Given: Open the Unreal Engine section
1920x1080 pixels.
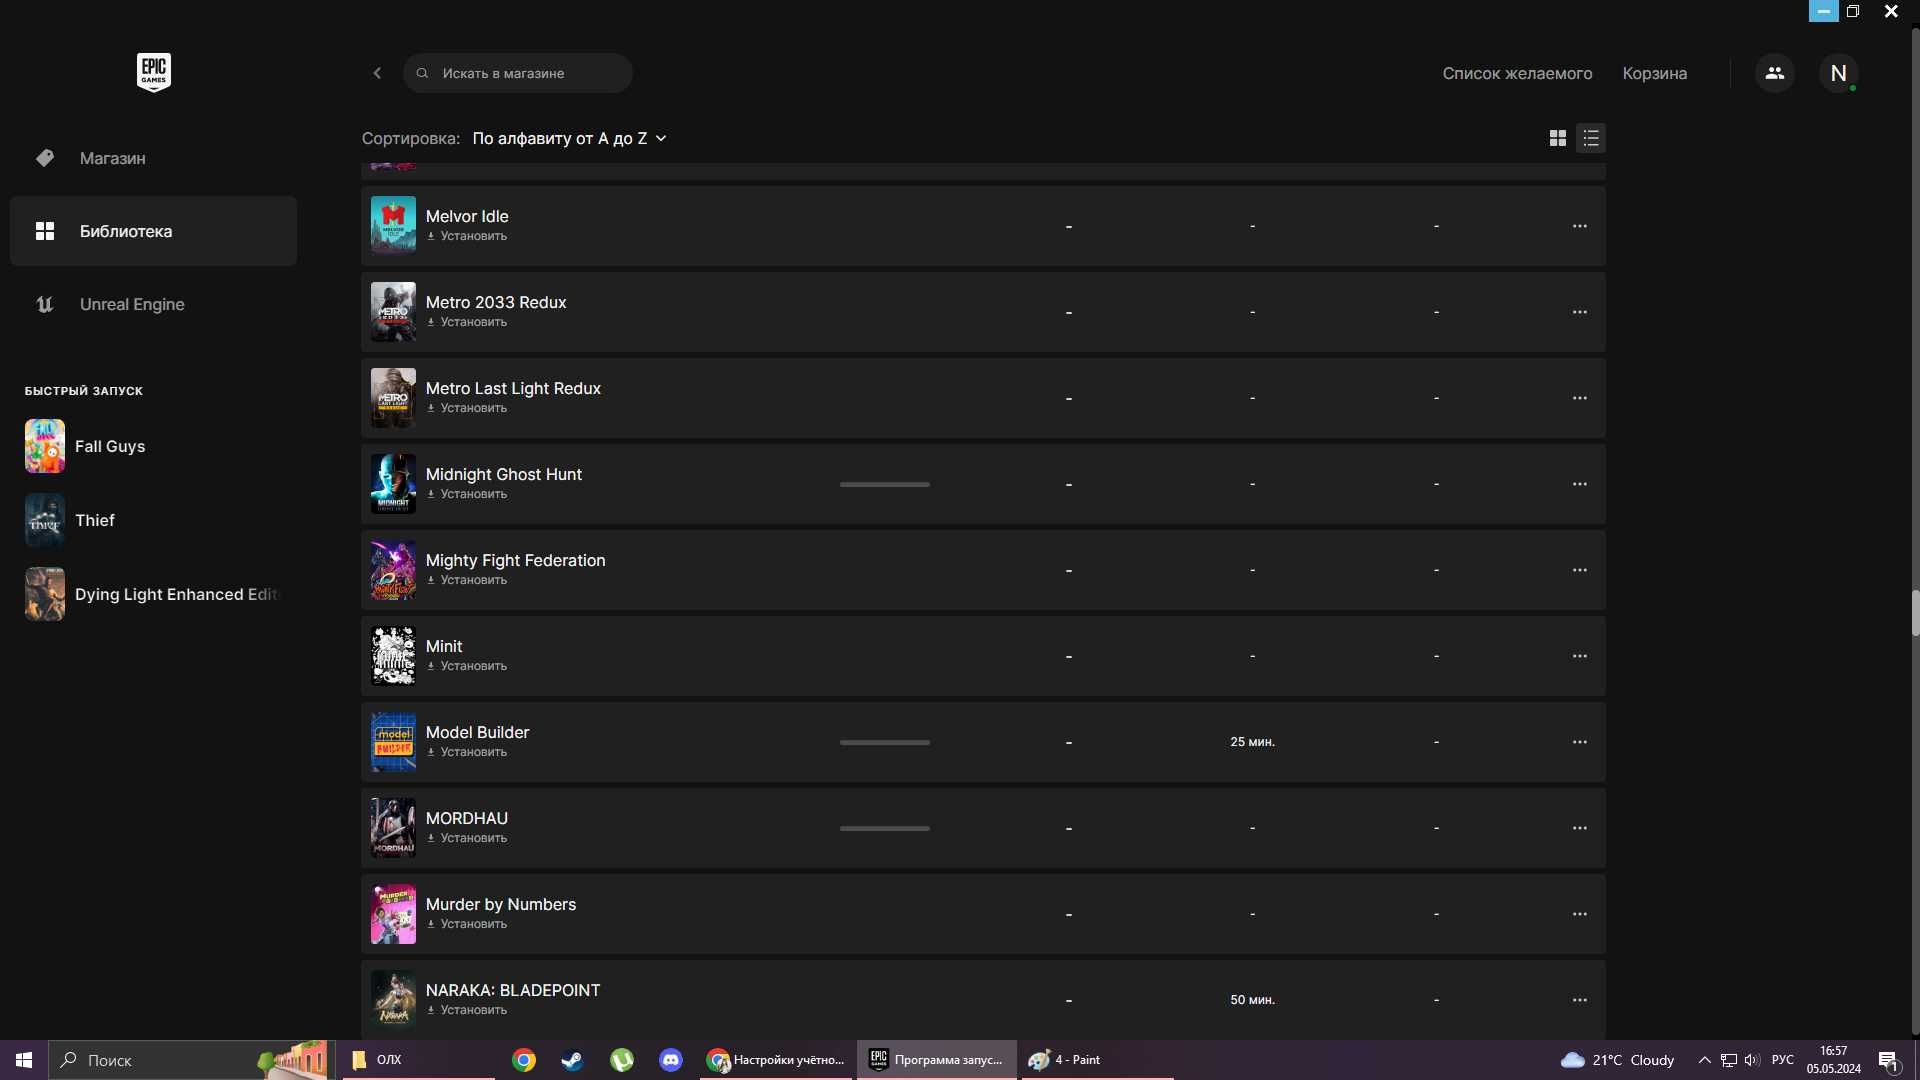Looking at the screenshot, I should pos(153,304).
